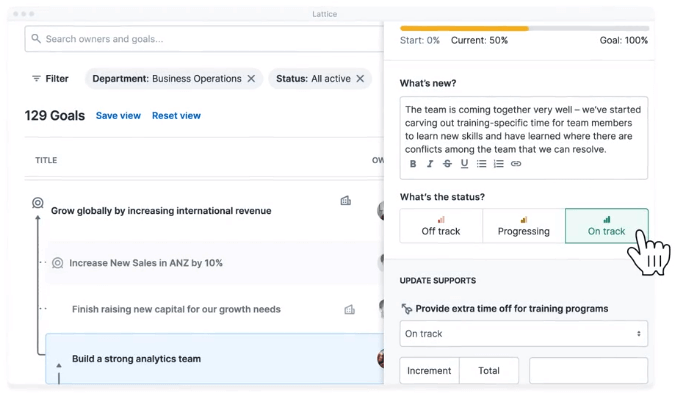Collapse the Build a strong analytics team arrow
Viewport: 684px width, 398px height.
(x=59, y=366)
